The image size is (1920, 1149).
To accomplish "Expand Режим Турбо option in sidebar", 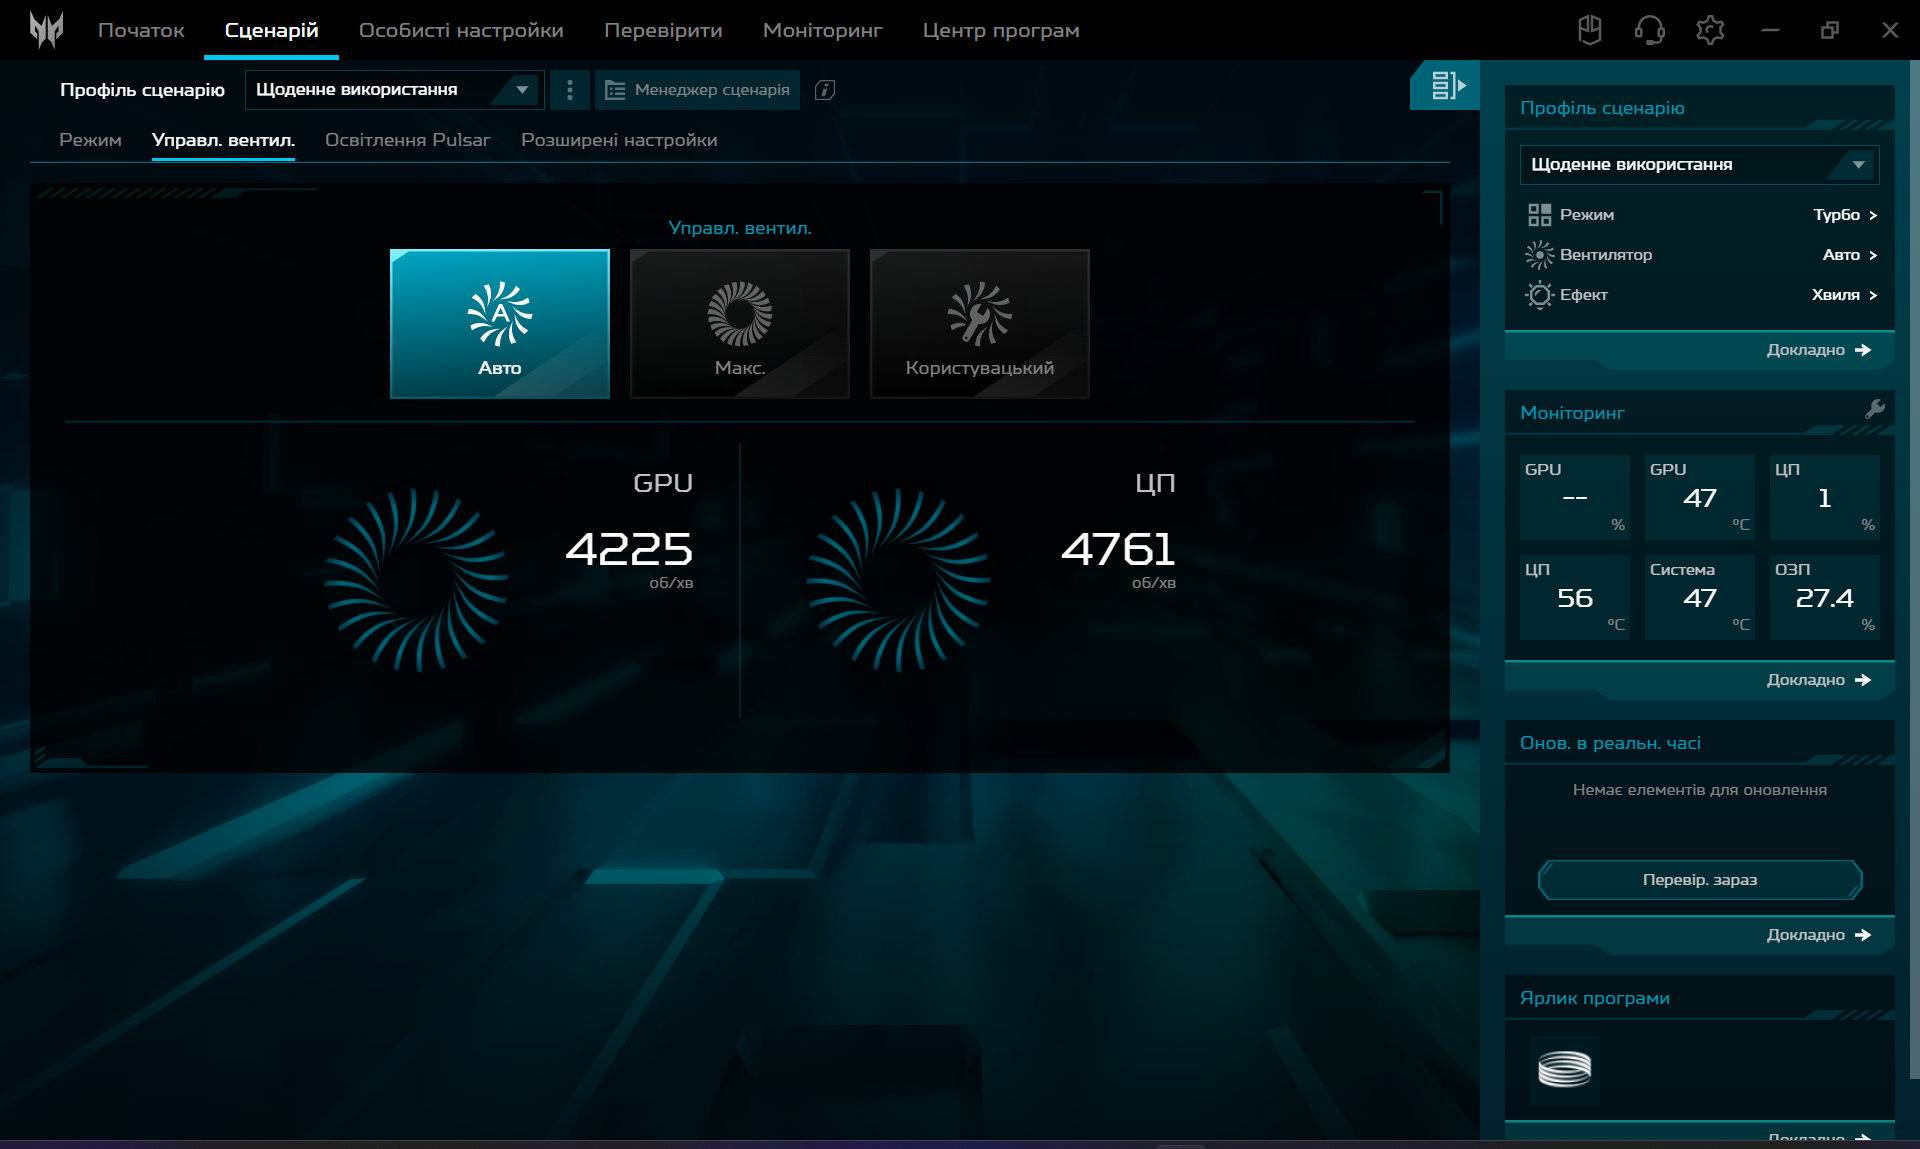I will click(x=1845, y=215).
